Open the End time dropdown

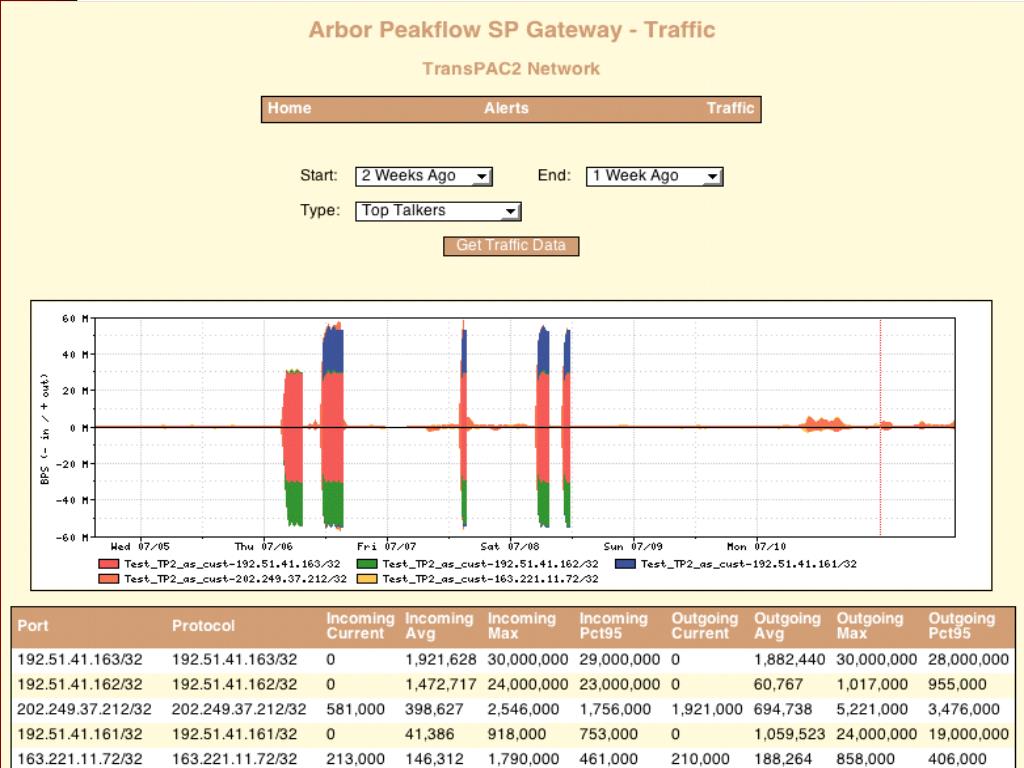pos(654,176)
